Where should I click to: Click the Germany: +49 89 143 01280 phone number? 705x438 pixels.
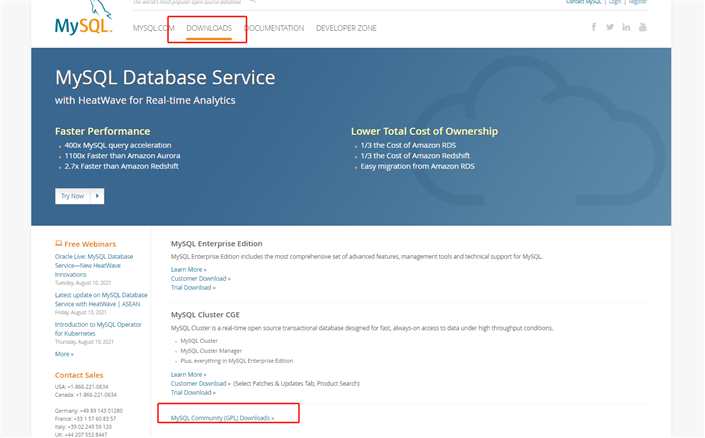coord(89,411)
